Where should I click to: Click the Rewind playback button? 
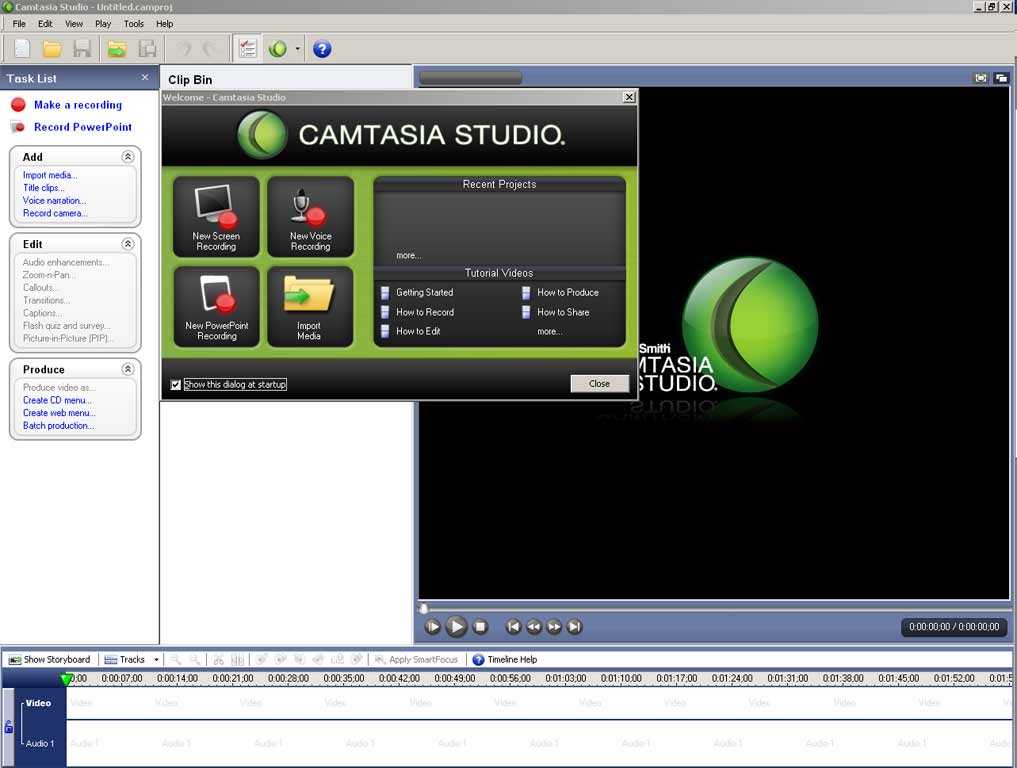tap(534, 627)
